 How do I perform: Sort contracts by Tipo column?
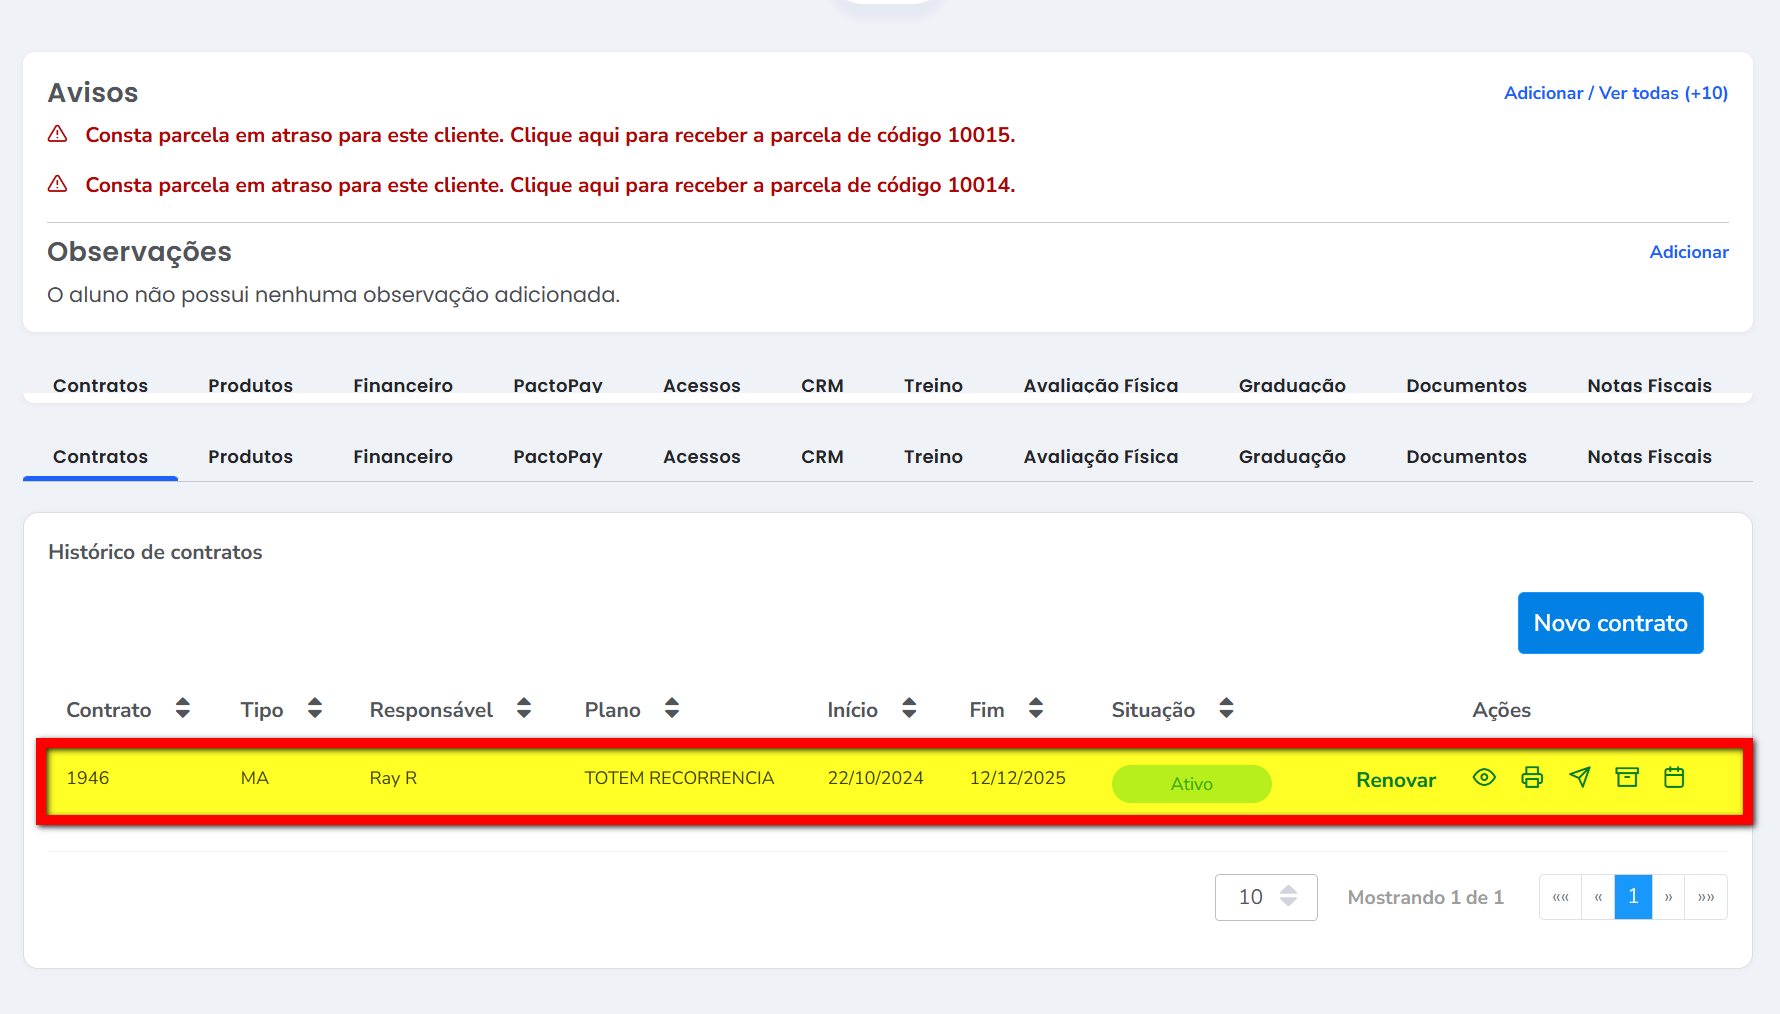(315, 709)
